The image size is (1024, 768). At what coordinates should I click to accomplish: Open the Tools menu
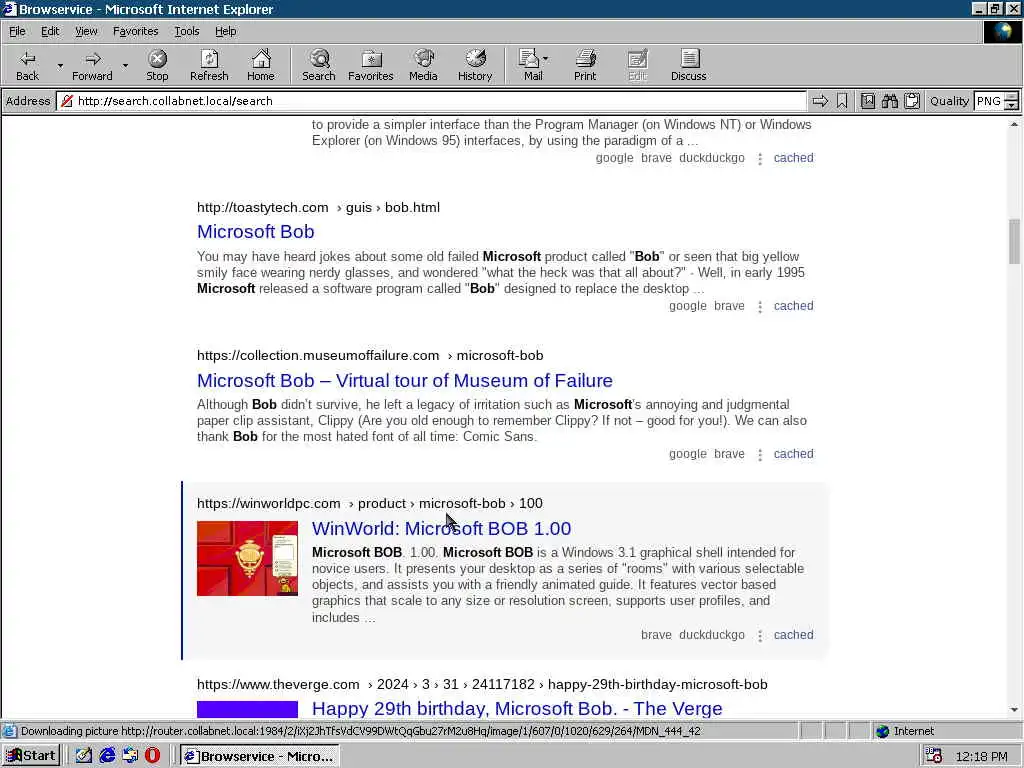pyautogui.click(x=186, y=31)
